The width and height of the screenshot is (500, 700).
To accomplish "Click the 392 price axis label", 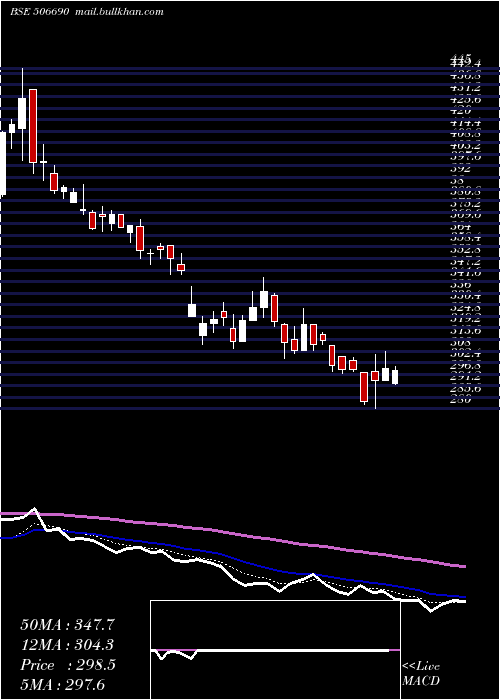I will pyautogui.click(x=461, y=169).
